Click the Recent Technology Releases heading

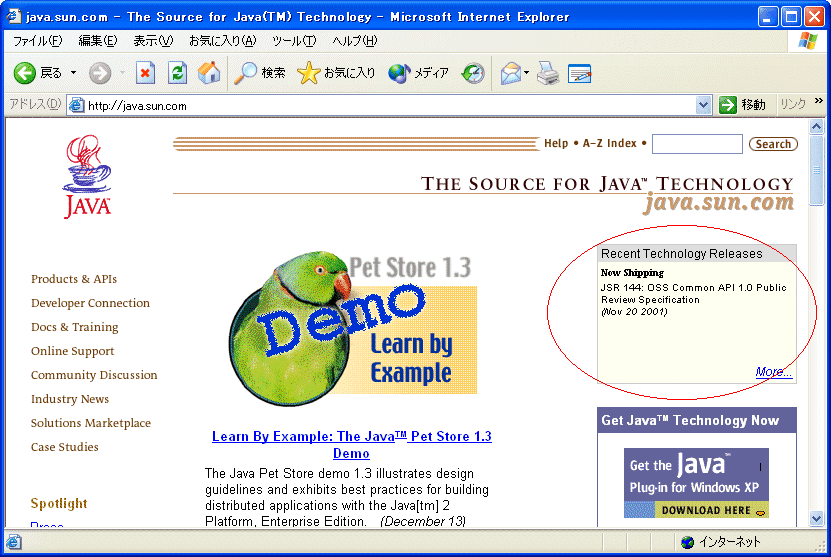(682, 253)
